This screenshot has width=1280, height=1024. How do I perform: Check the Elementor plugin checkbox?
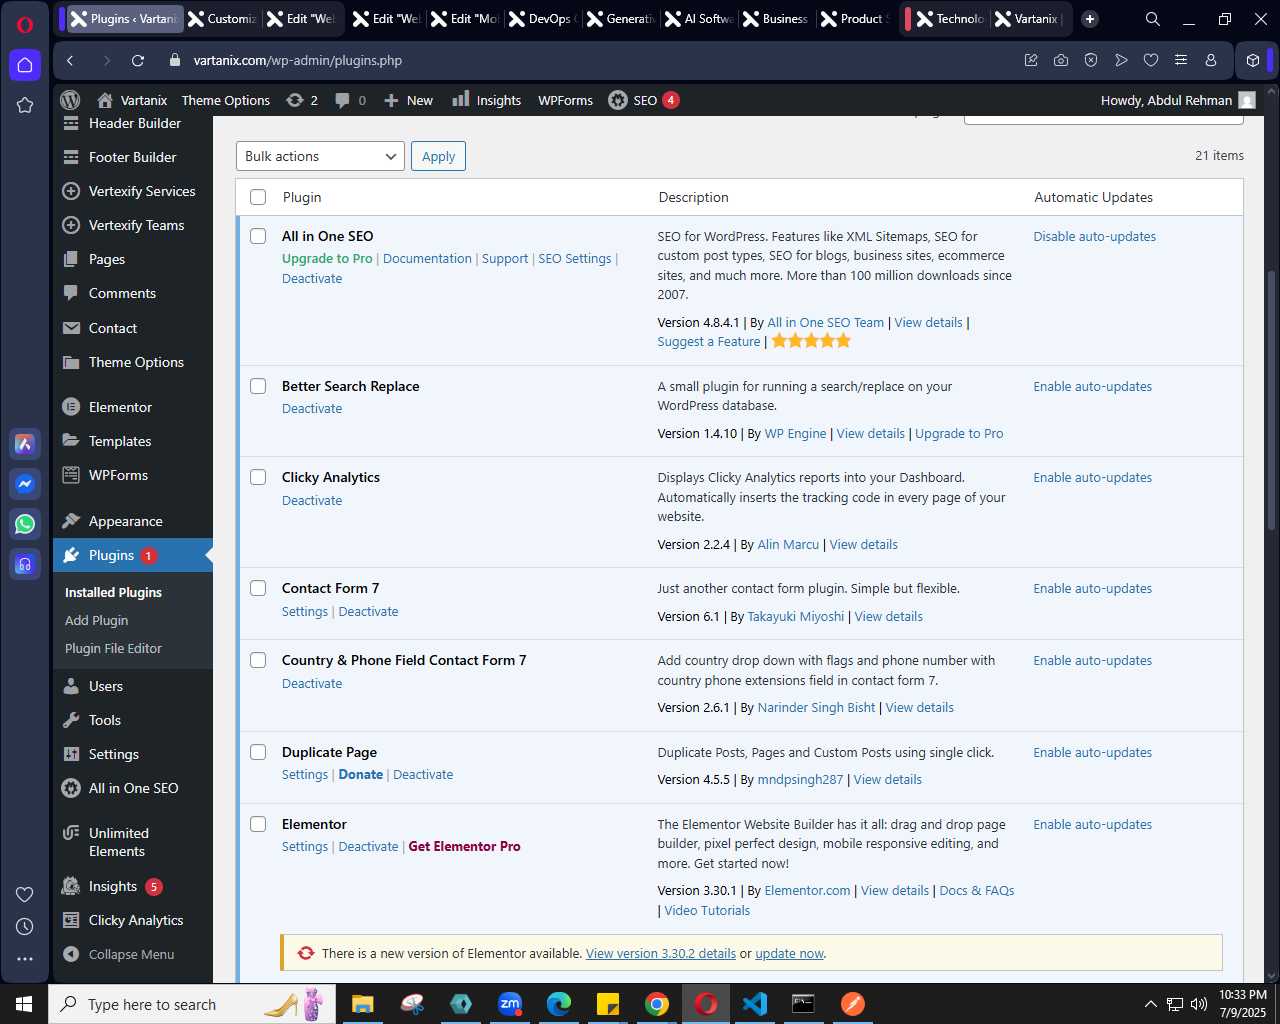258,824
